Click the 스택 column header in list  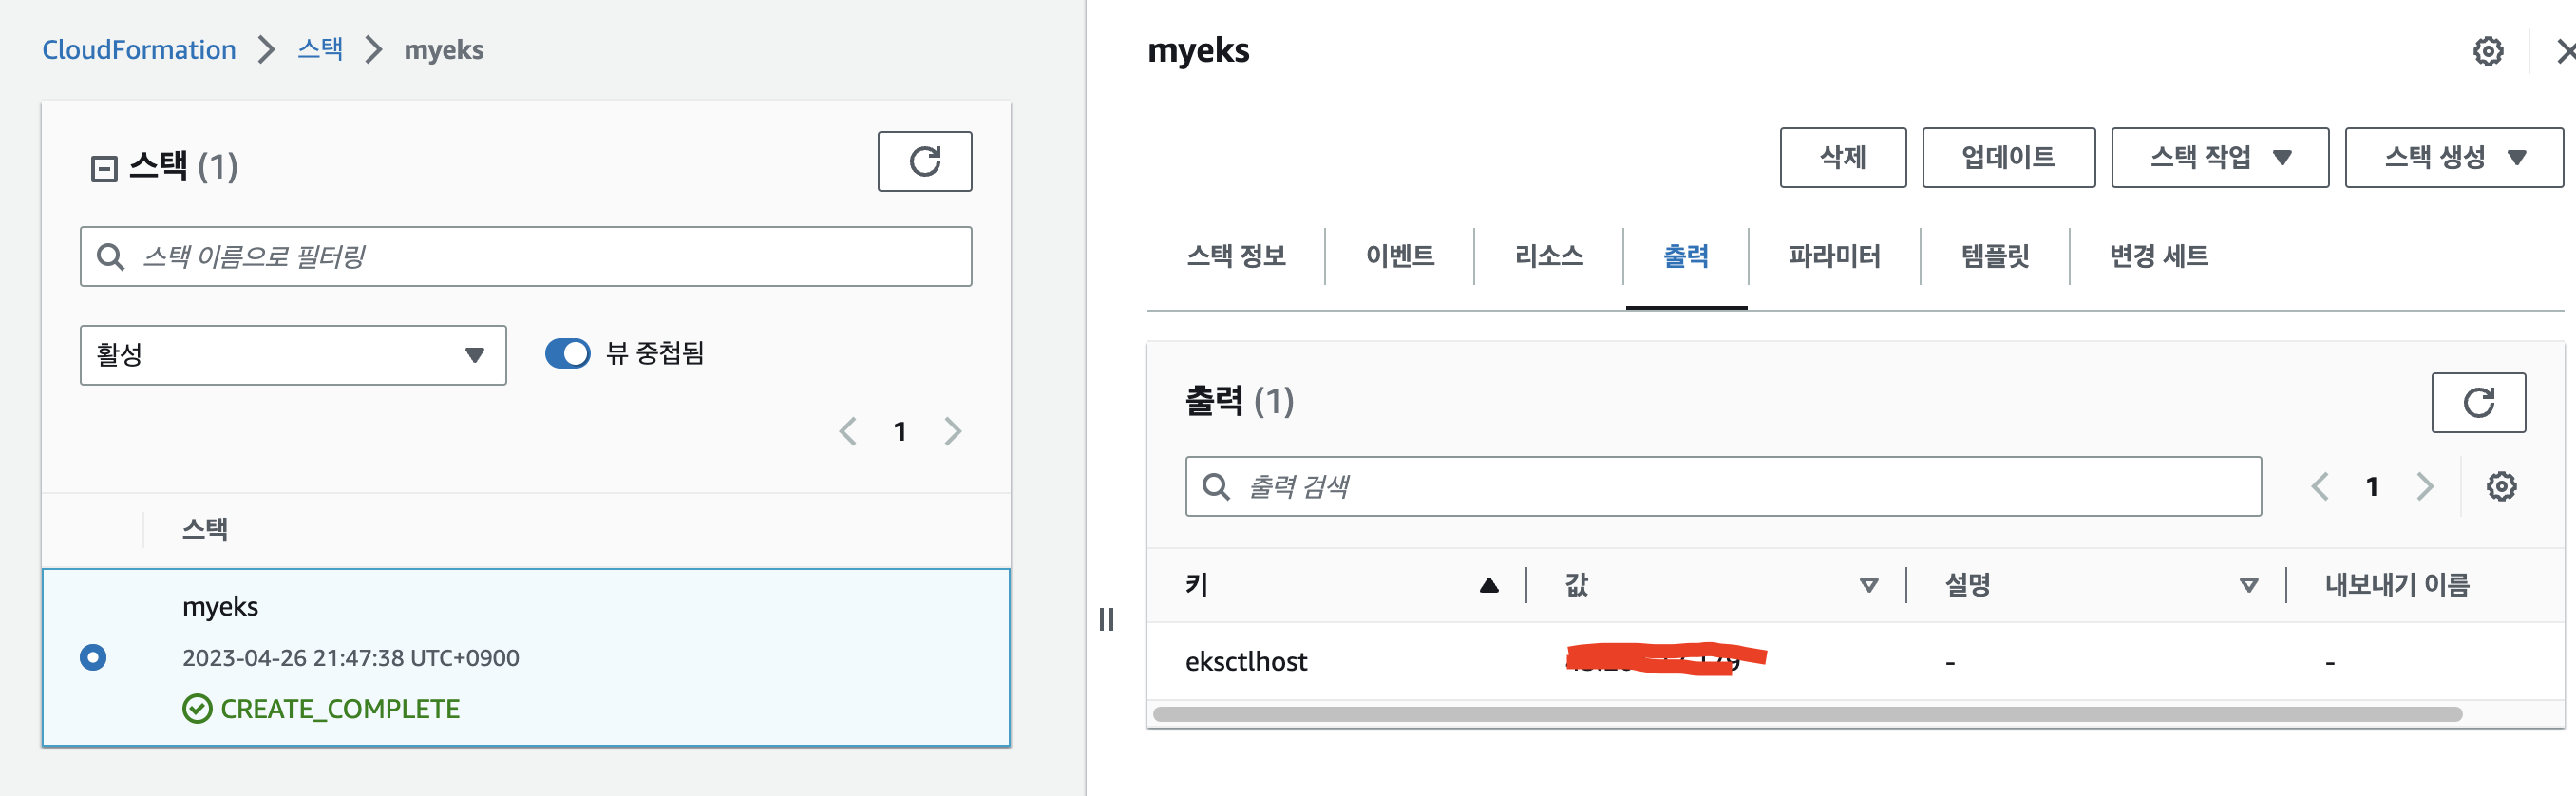pos(205,530)
